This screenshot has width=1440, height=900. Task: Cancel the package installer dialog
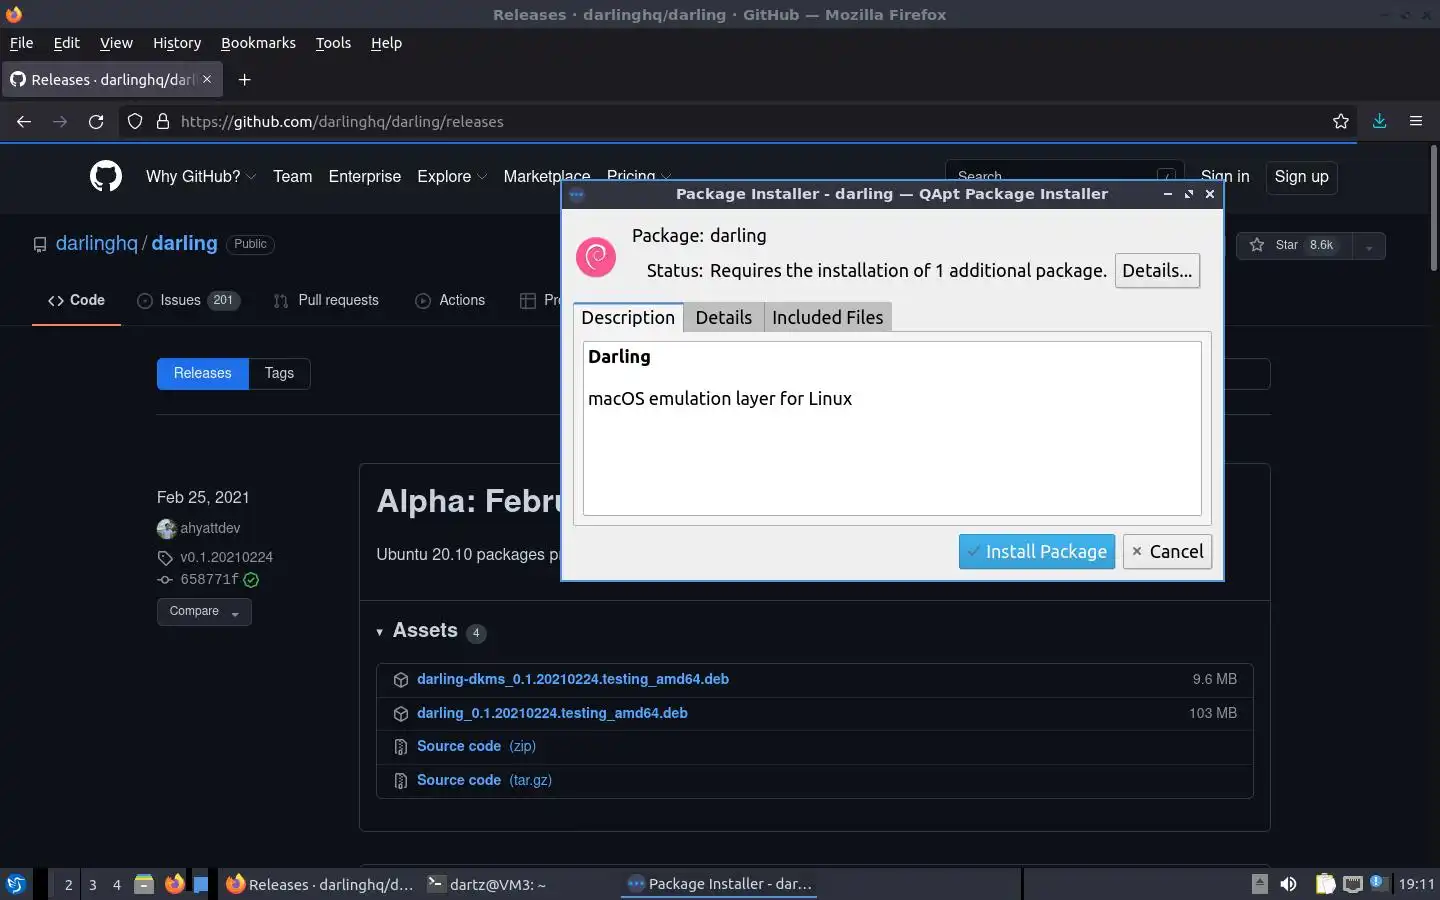click(1167, 551)
